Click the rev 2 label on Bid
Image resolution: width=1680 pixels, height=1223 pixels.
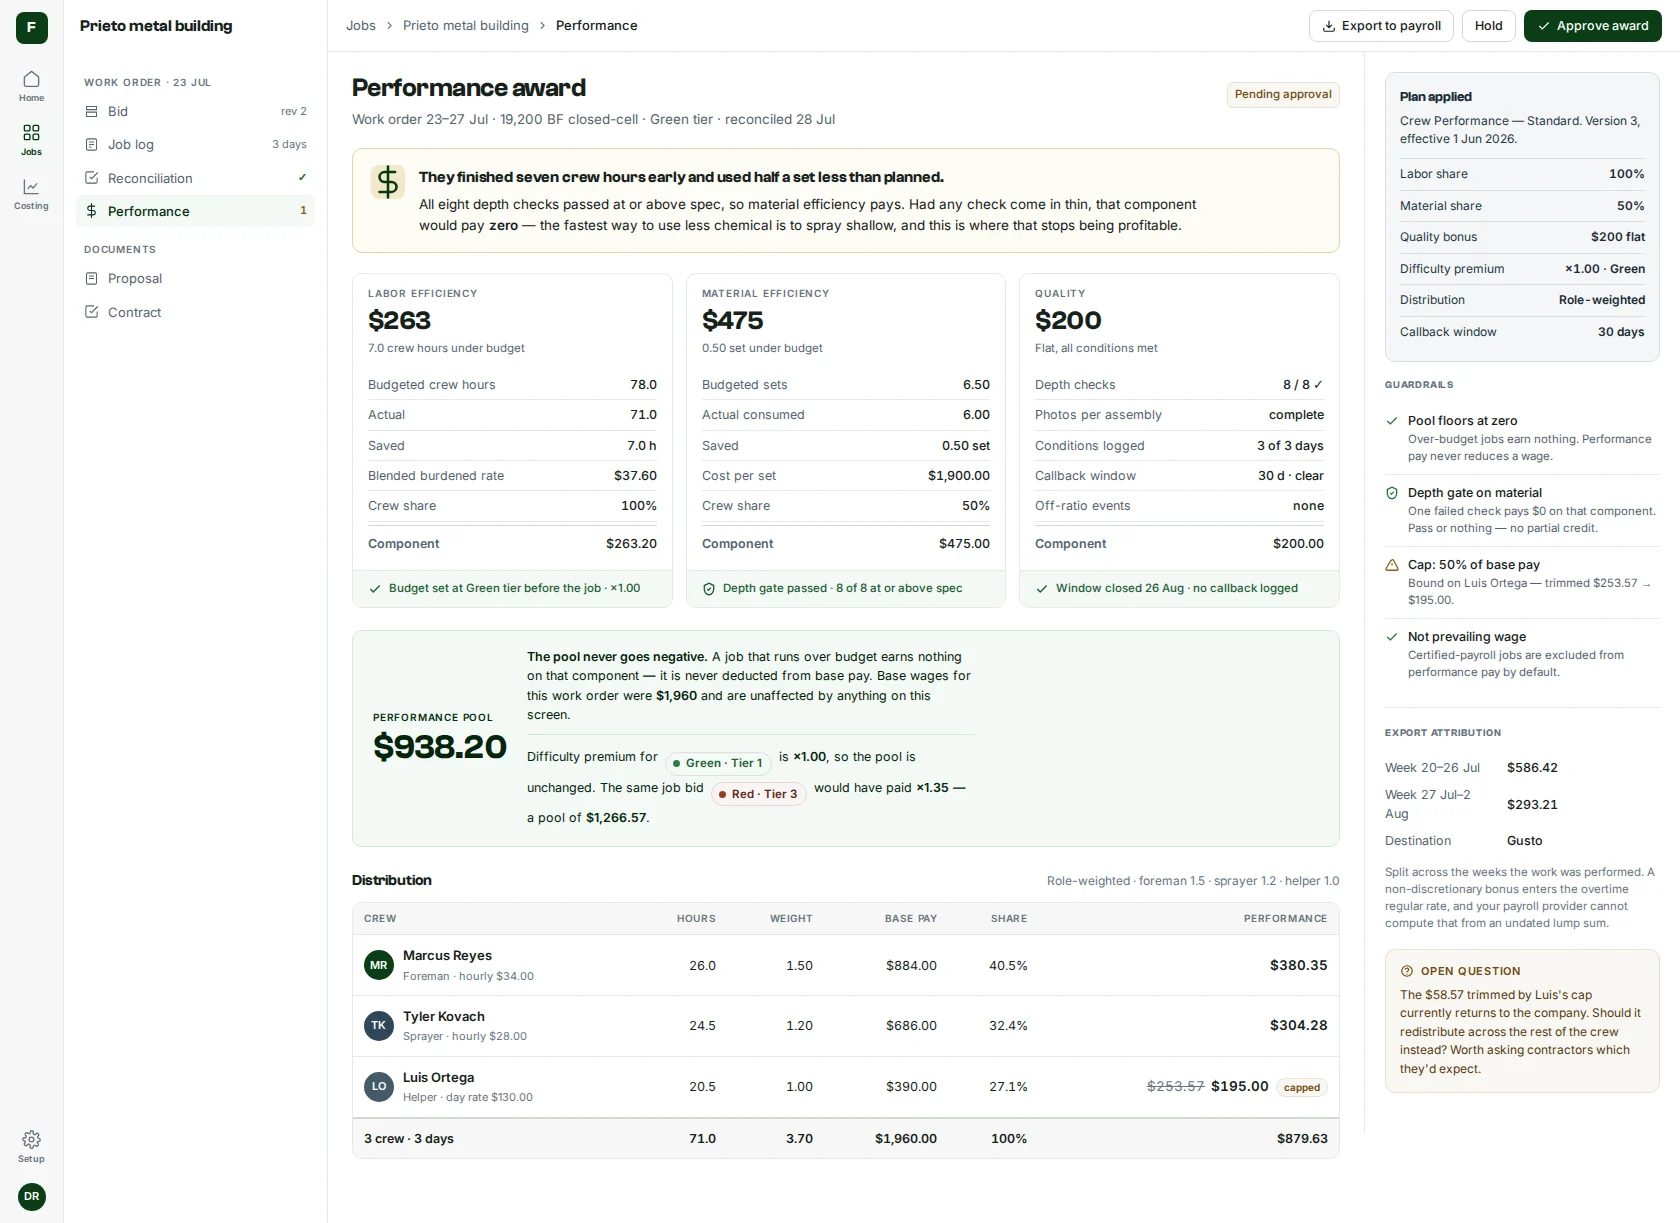coord(293,111)
